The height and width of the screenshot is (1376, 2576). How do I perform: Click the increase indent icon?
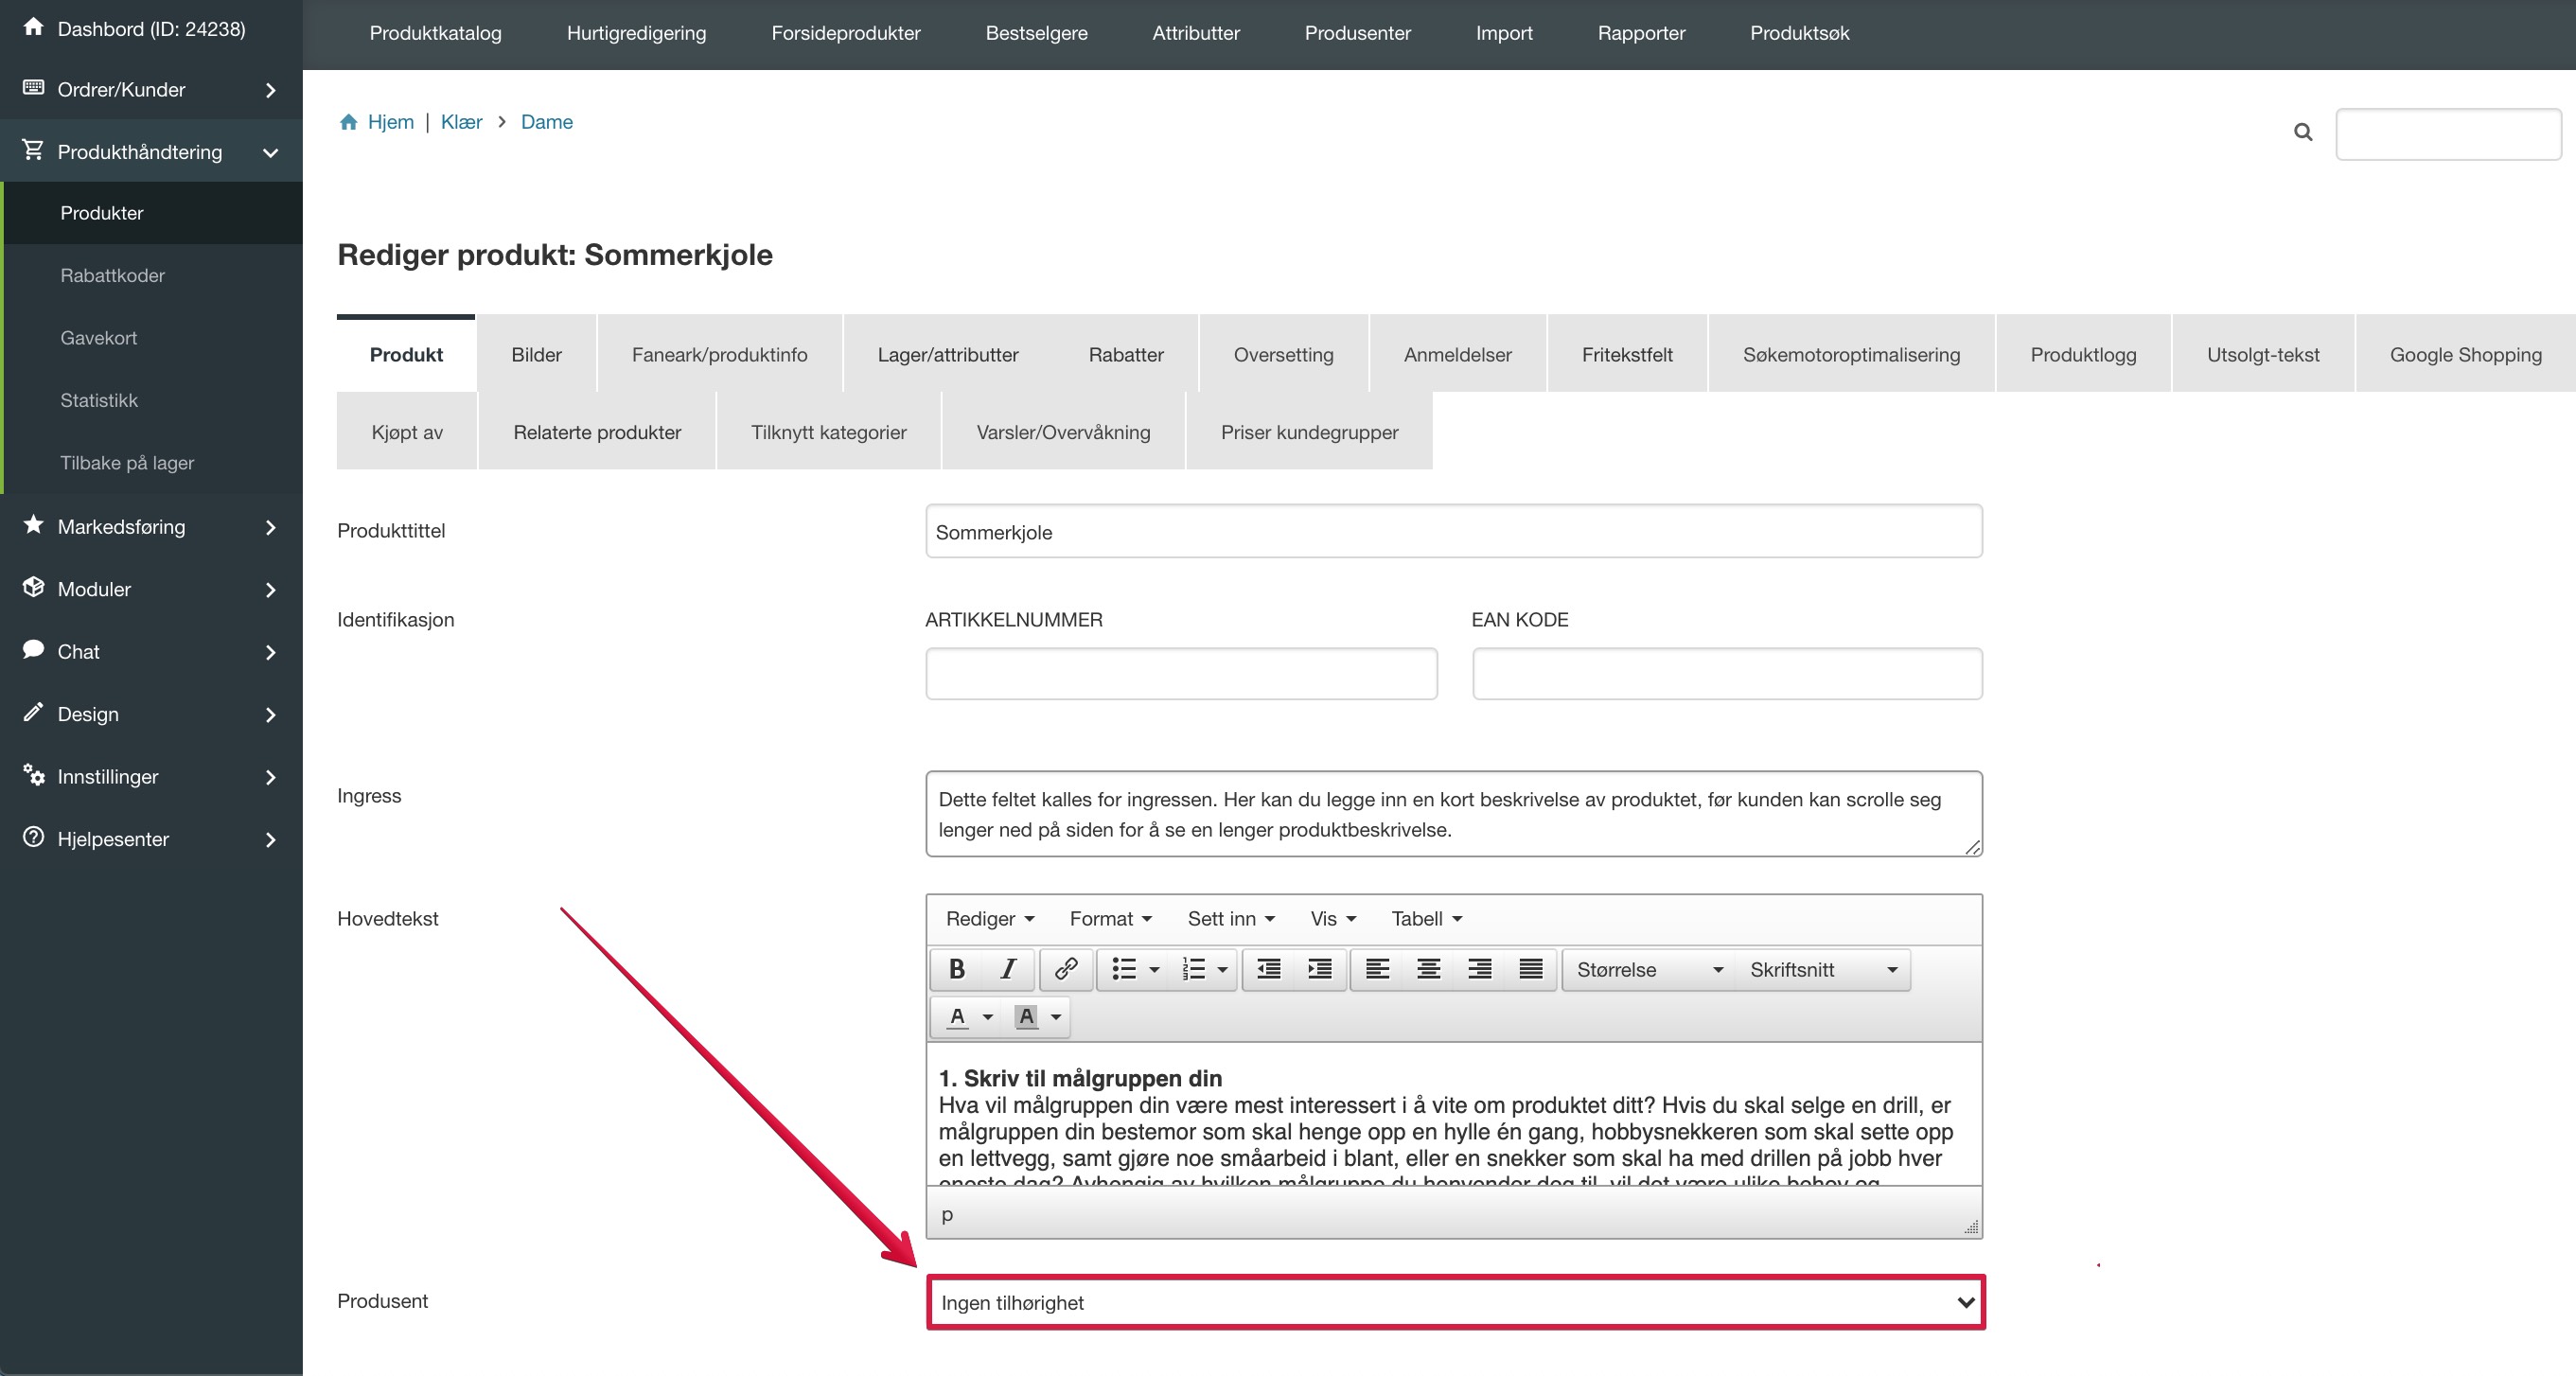pos(1319,969)
